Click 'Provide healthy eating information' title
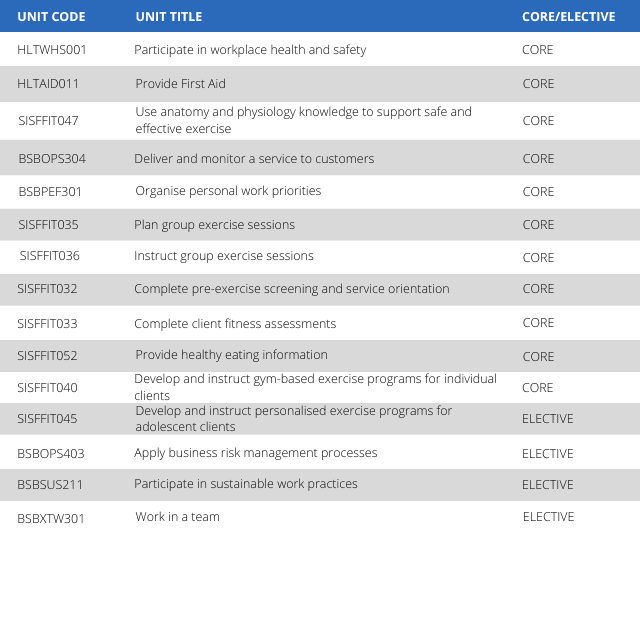The image size is (640, 640). point(232,355)
